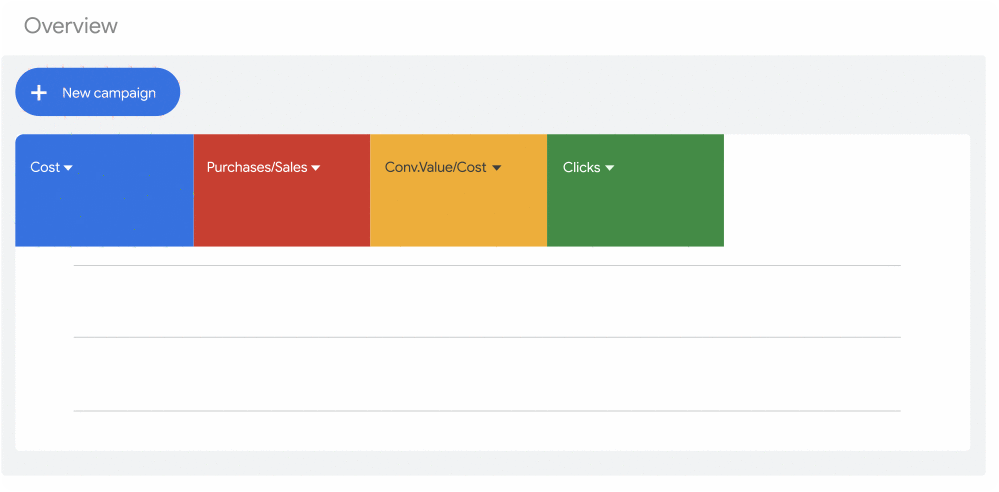Expand the Purchases/Sales dropdown arrow
The image size is (999, 492).
point(316,168)
